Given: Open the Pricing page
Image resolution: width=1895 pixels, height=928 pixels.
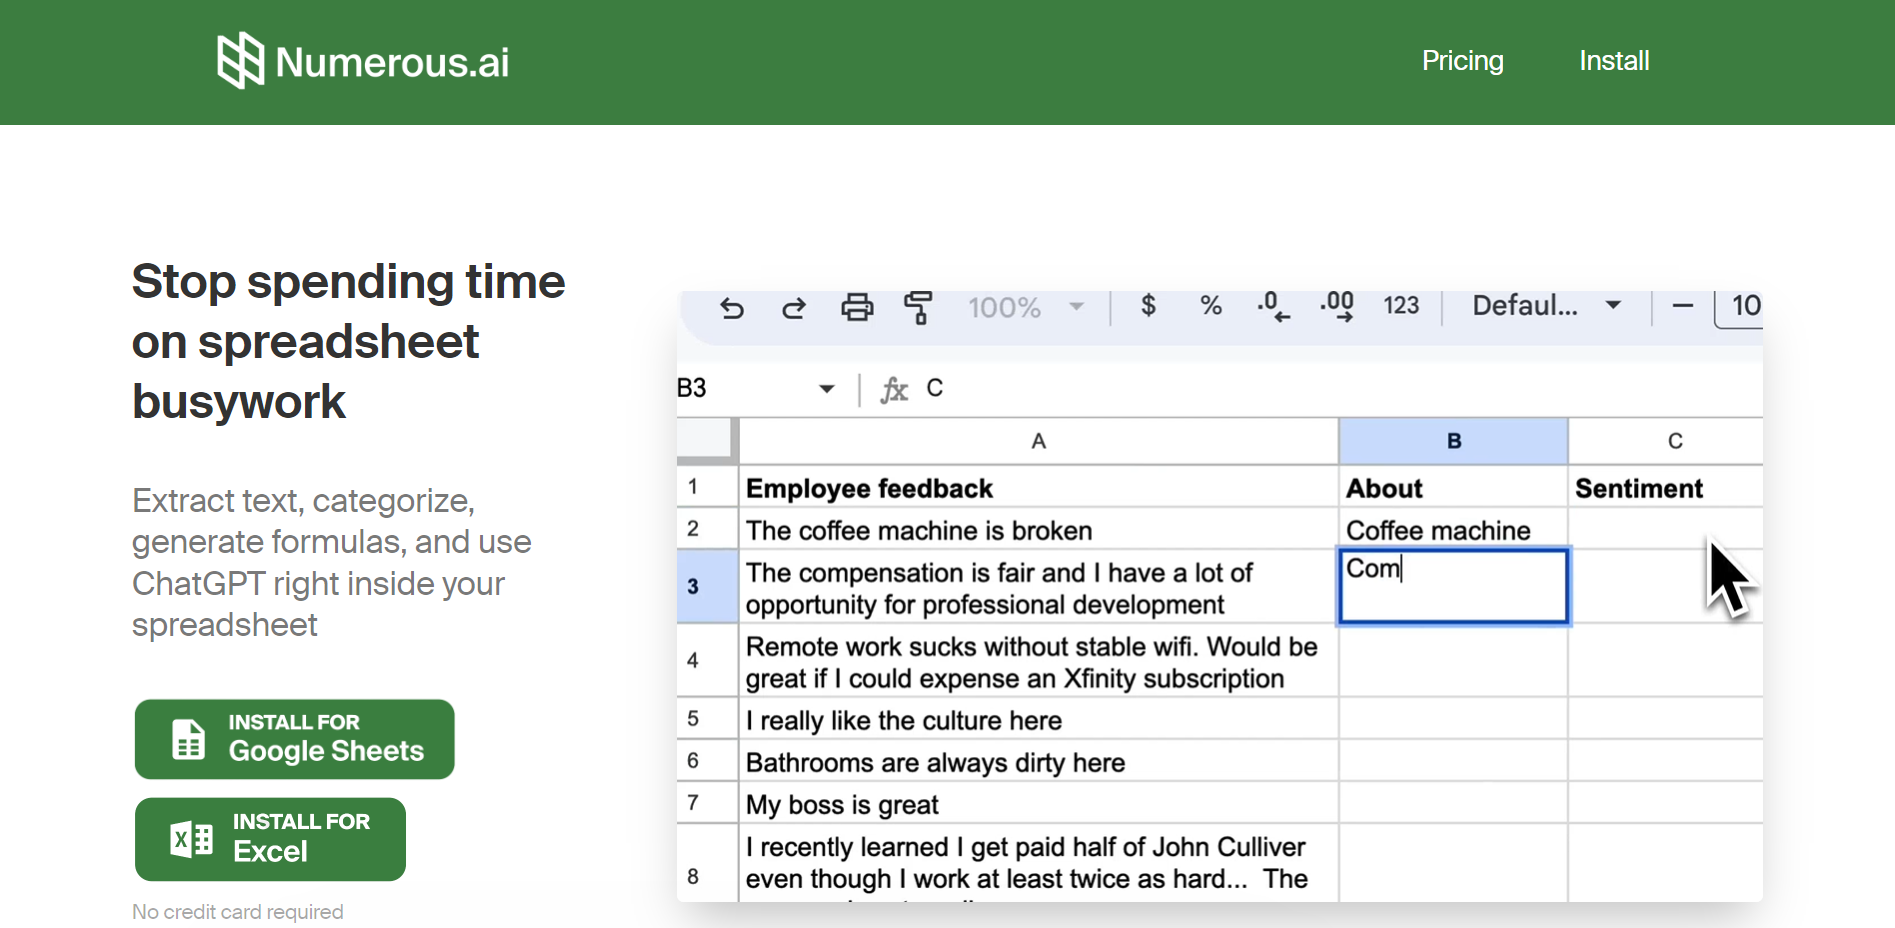Looking at the screenshot, I should point(1462,61).
